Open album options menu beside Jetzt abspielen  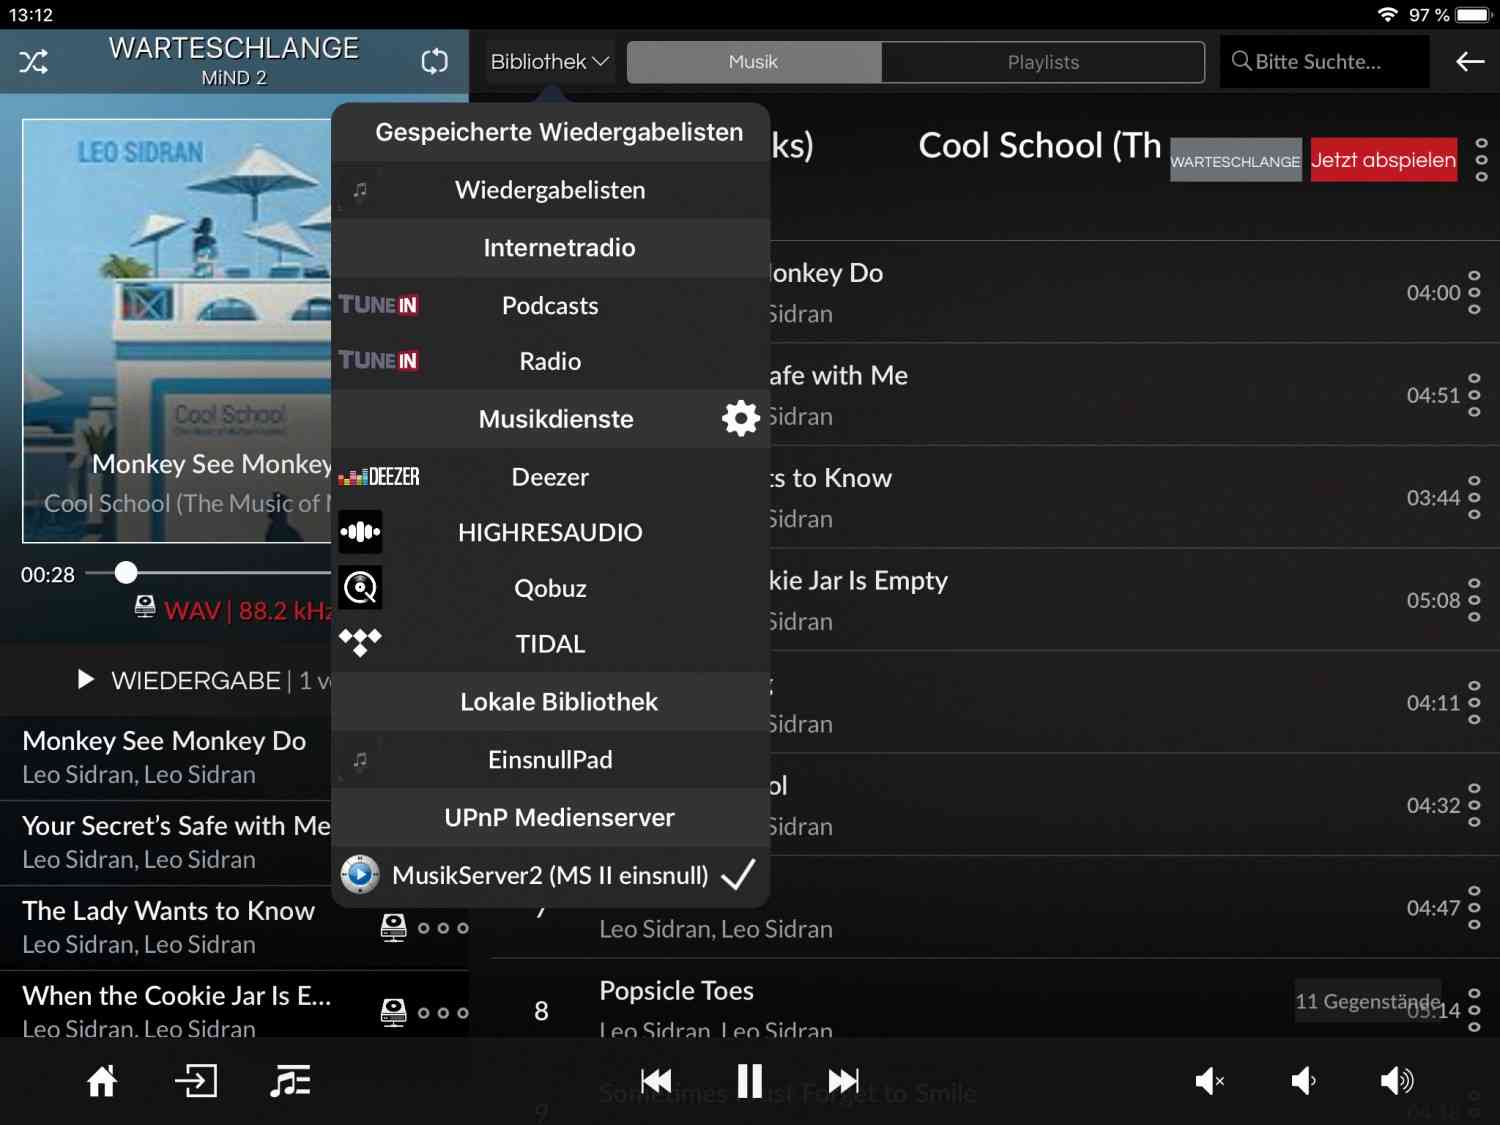point(1481,160)
